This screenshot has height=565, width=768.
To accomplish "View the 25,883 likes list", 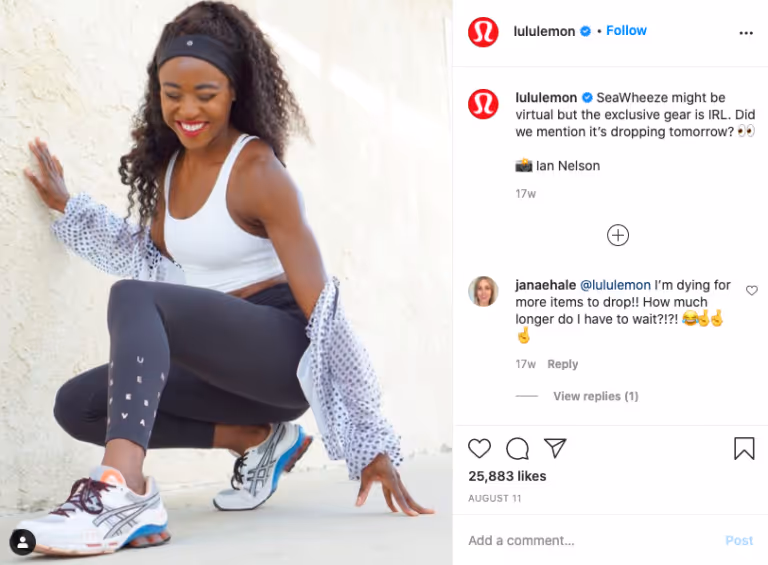I will coord(507,476).
